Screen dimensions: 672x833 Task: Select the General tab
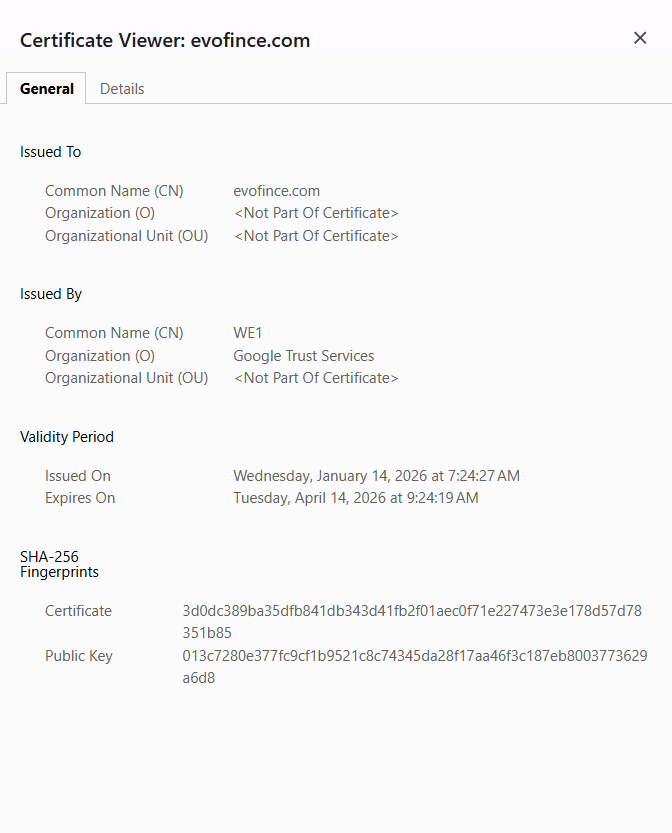tap(47, 89)
